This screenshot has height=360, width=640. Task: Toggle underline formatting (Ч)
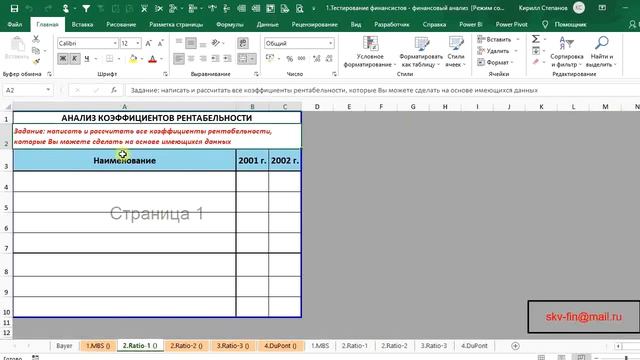(87, 59)
